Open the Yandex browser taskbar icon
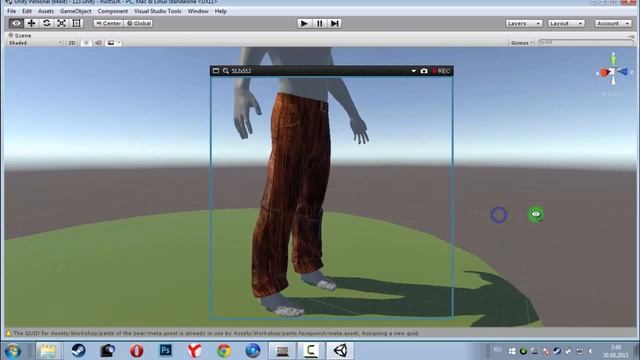640x360 pixels. click(195, 351)
